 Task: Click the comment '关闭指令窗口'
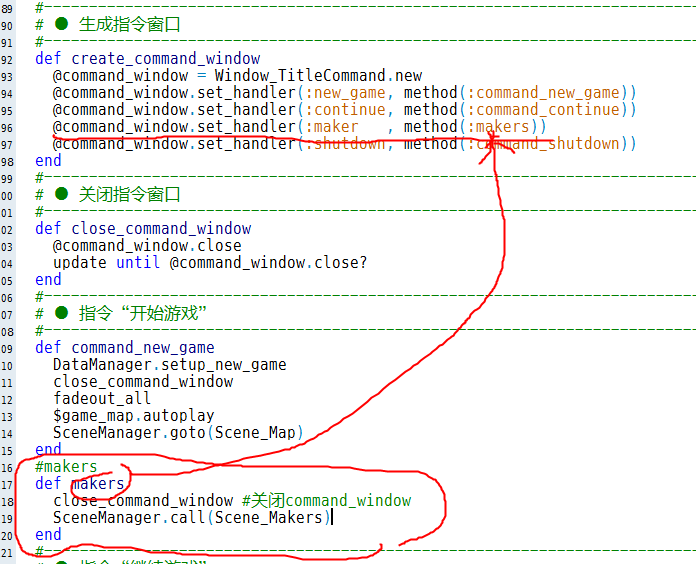[x=130, y=194]
